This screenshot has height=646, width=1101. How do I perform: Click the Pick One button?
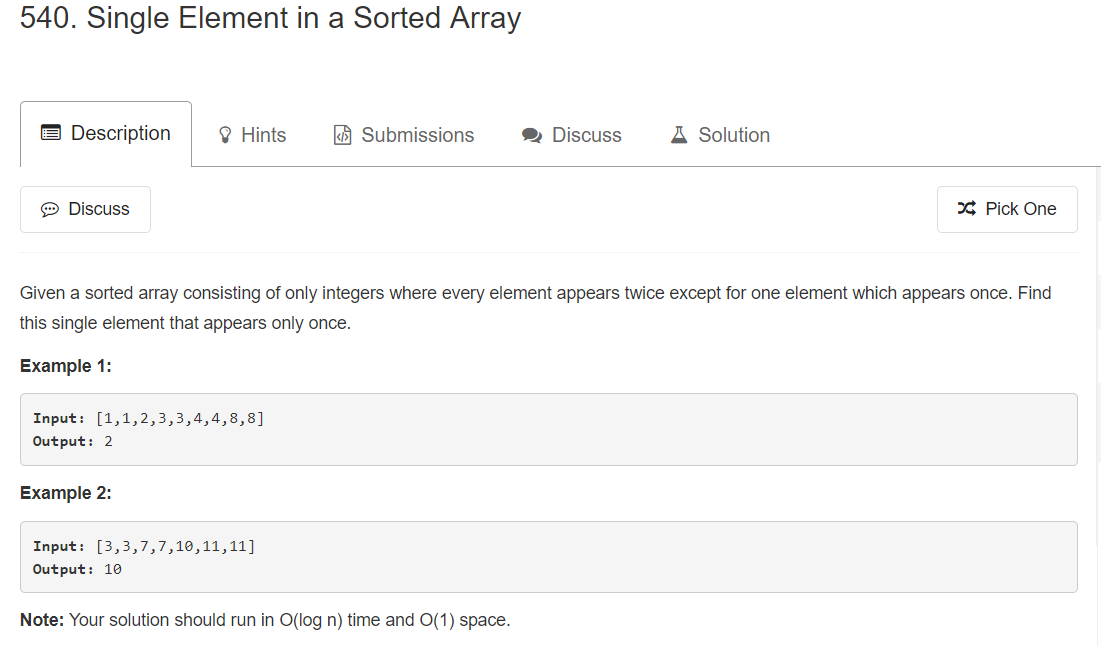pos(1007,209)
